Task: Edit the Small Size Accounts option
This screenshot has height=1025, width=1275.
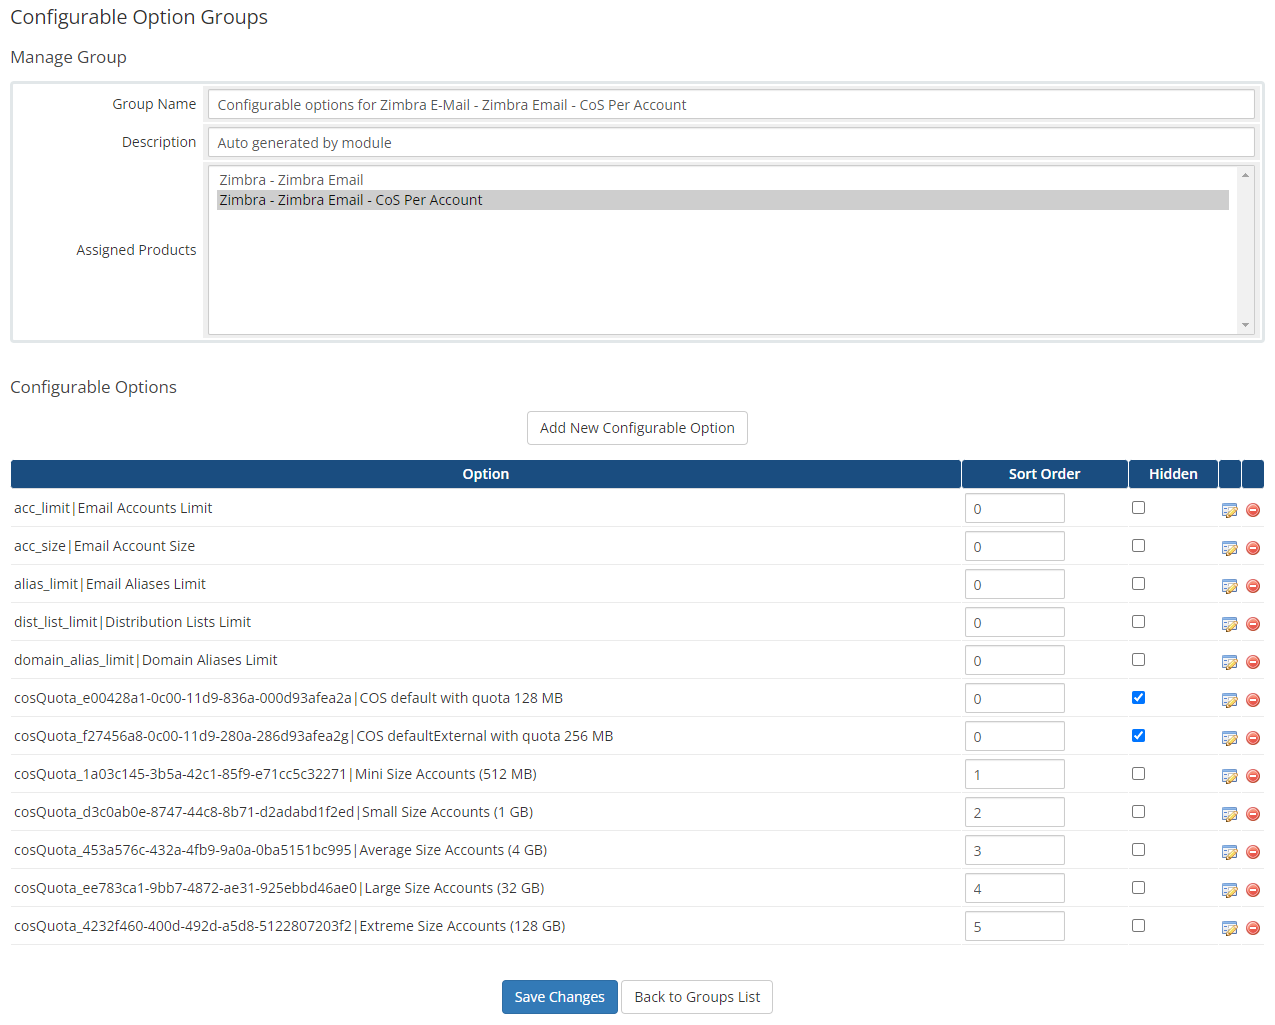Action: pos(1229,813)
